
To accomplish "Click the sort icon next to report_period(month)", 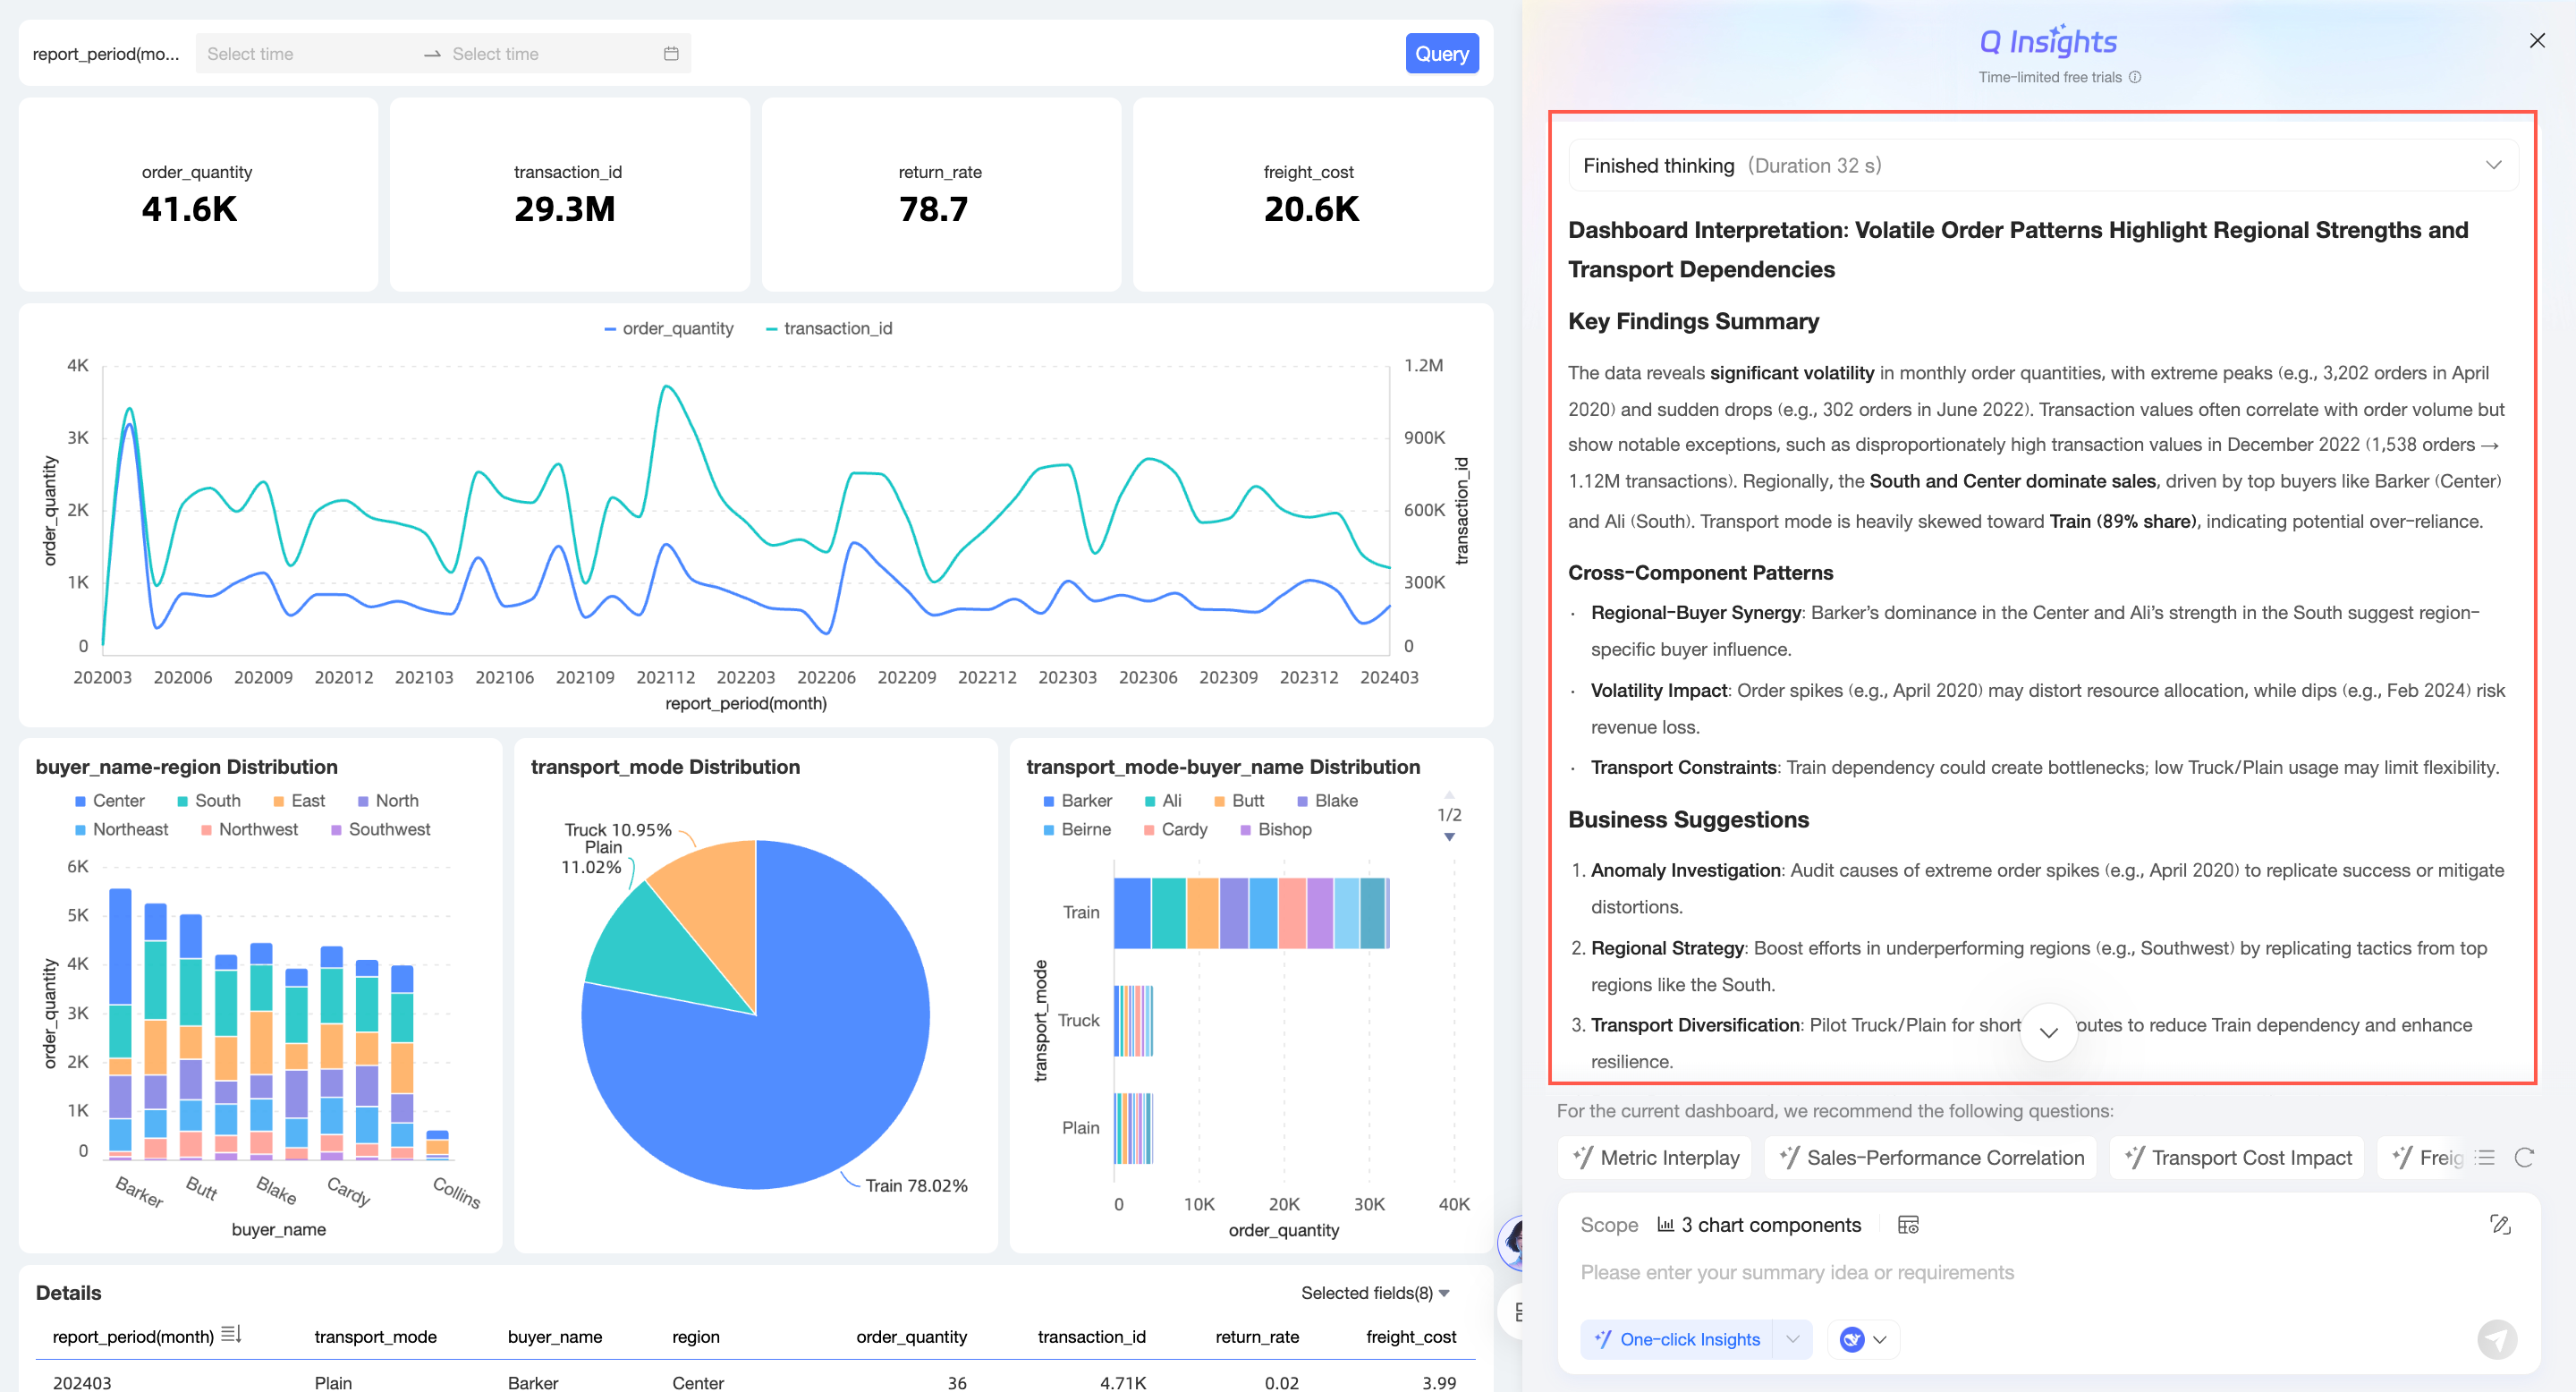I will pos(231,1335).
